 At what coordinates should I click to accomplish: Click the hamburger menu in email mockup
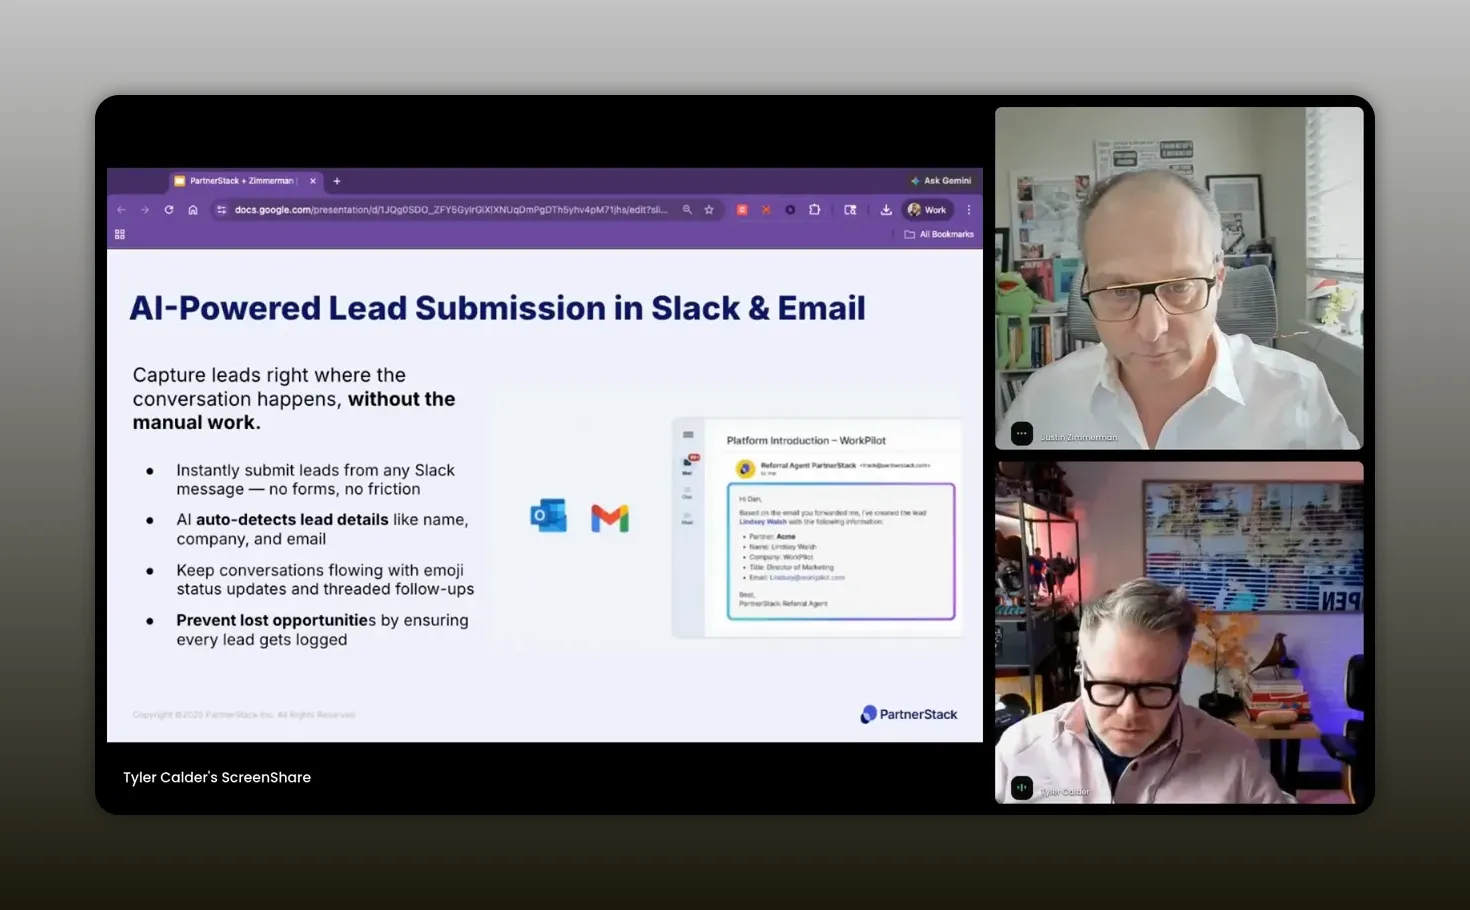pos(688,435)
